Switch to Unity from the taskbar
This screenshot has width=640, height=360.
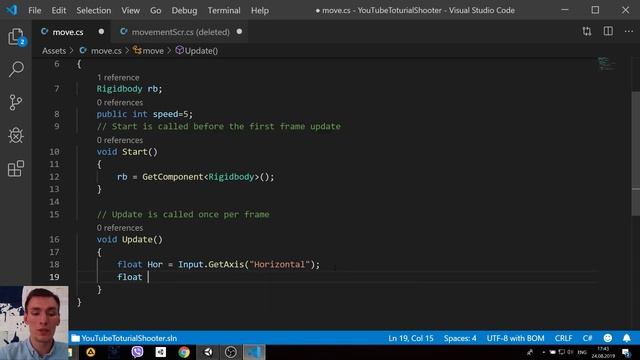pos(208,352)
